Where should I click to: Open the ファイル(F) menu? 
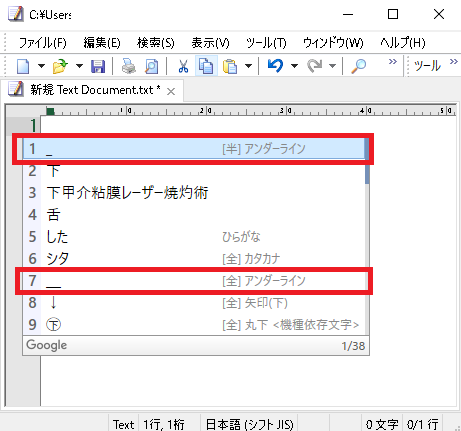[43, 43]
